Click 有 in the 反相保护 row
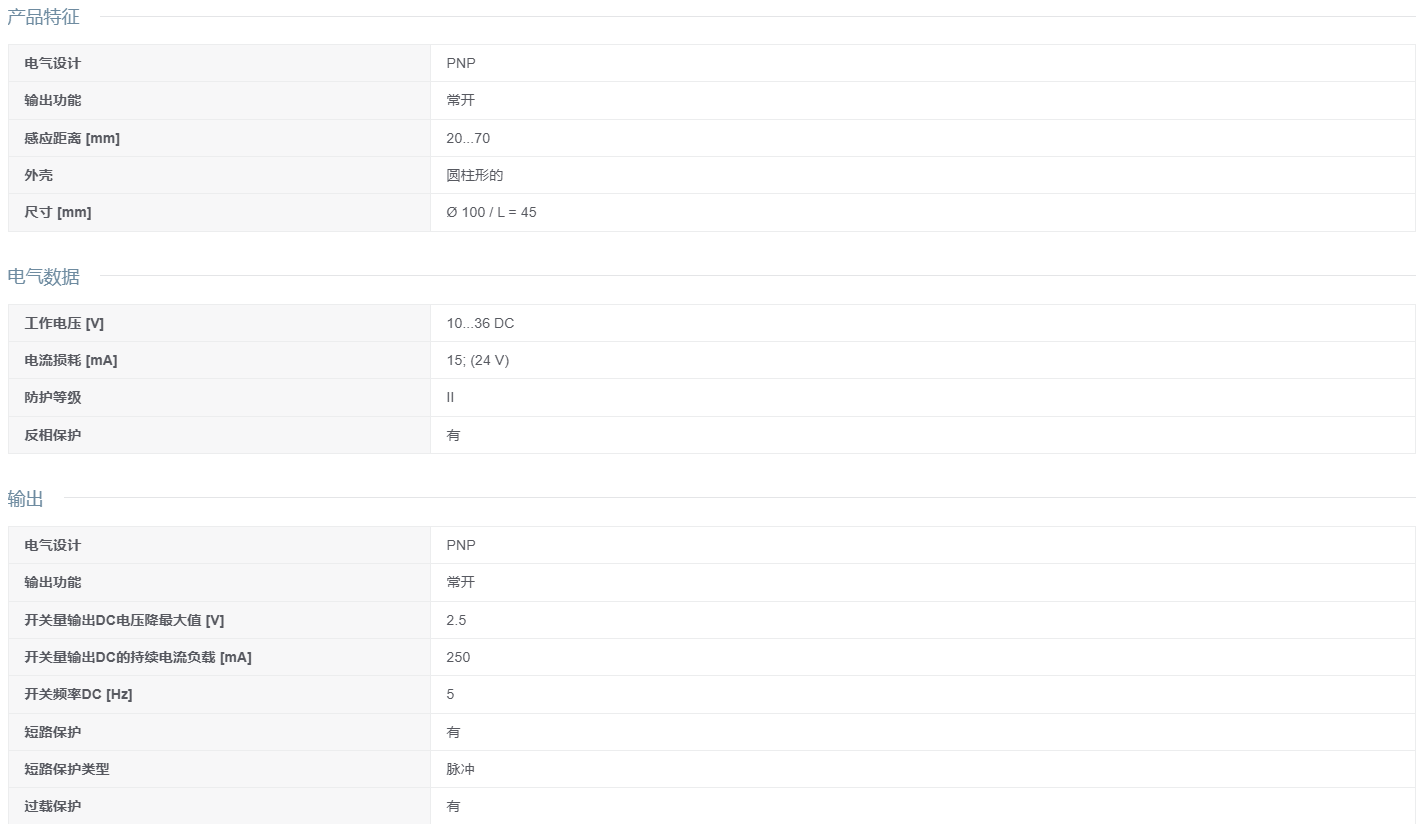 tap(454, 435)
